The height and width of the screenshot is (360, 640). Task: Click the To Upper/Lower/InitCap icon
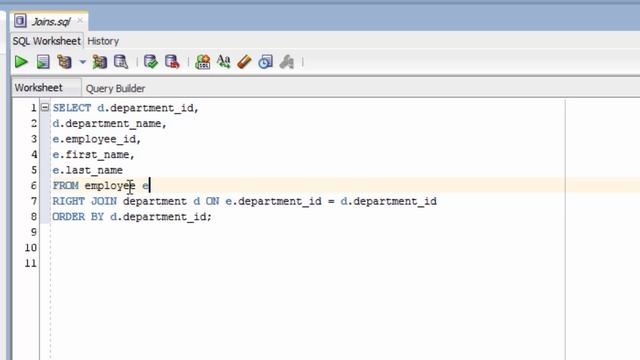[x=224, y=62]
